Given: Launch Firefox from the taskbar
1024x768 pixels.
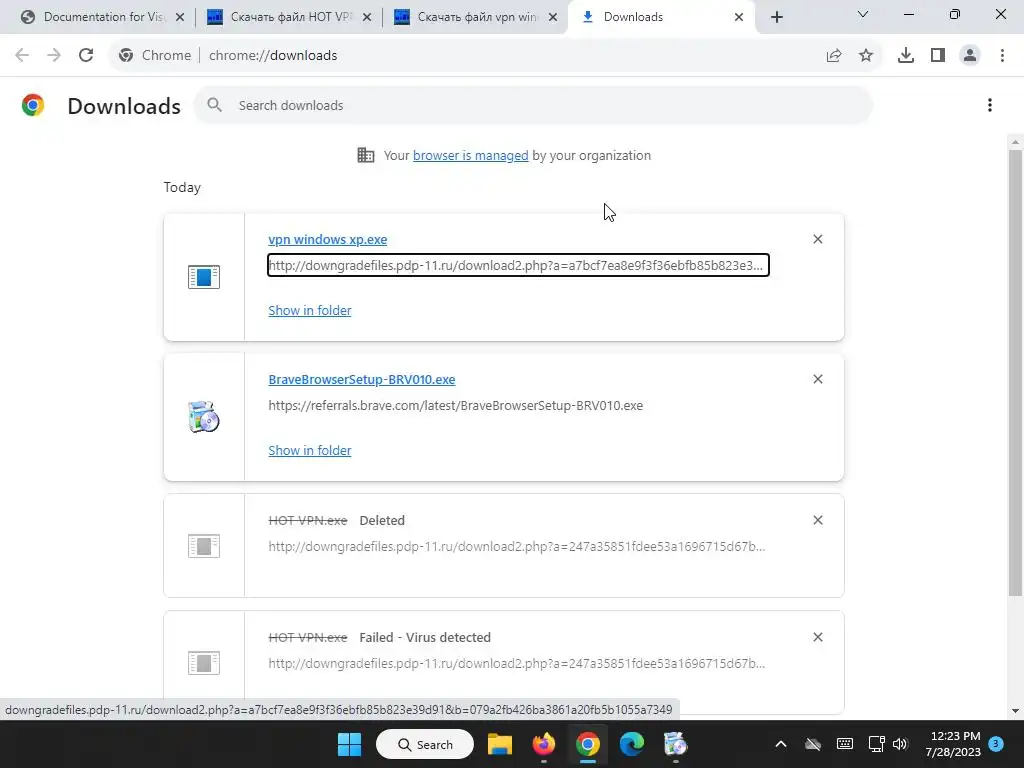Looking at the screenshot, I should pos(543,744).
